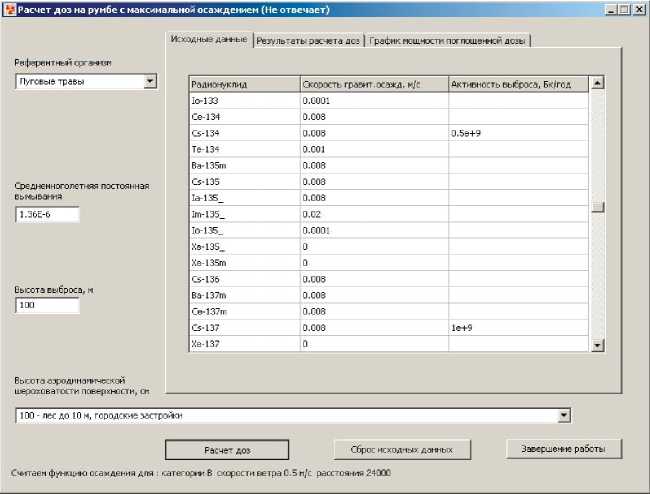This screenshot has width=650, height=494.
Task: Click the Активность выброса column header
Action: (518, 84)
